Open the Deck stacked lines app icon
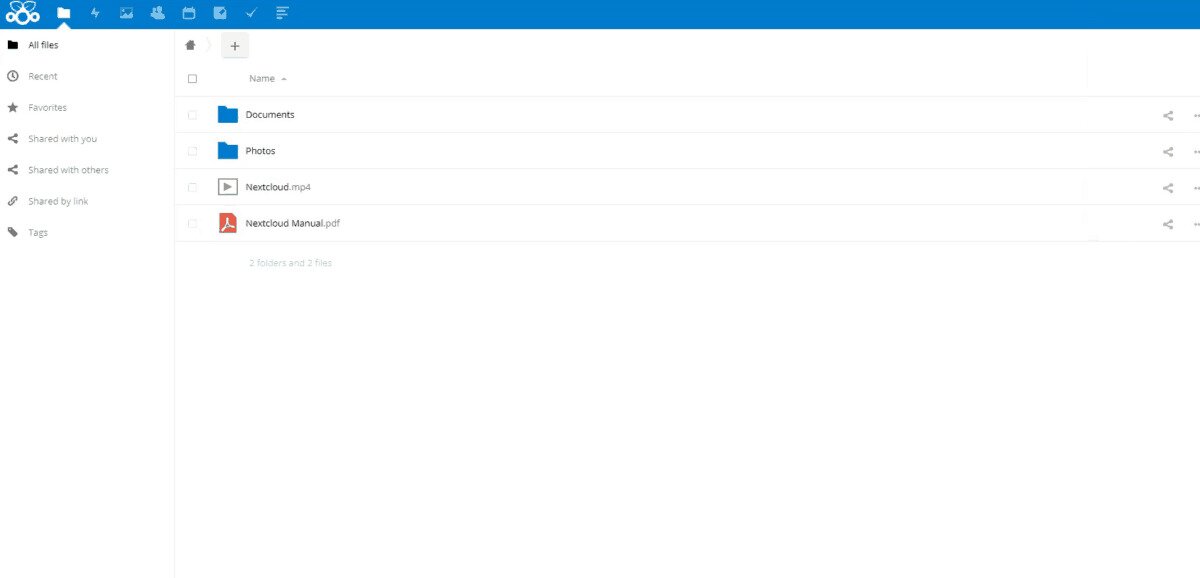The image size is (1200, 578). pos(282,13)
